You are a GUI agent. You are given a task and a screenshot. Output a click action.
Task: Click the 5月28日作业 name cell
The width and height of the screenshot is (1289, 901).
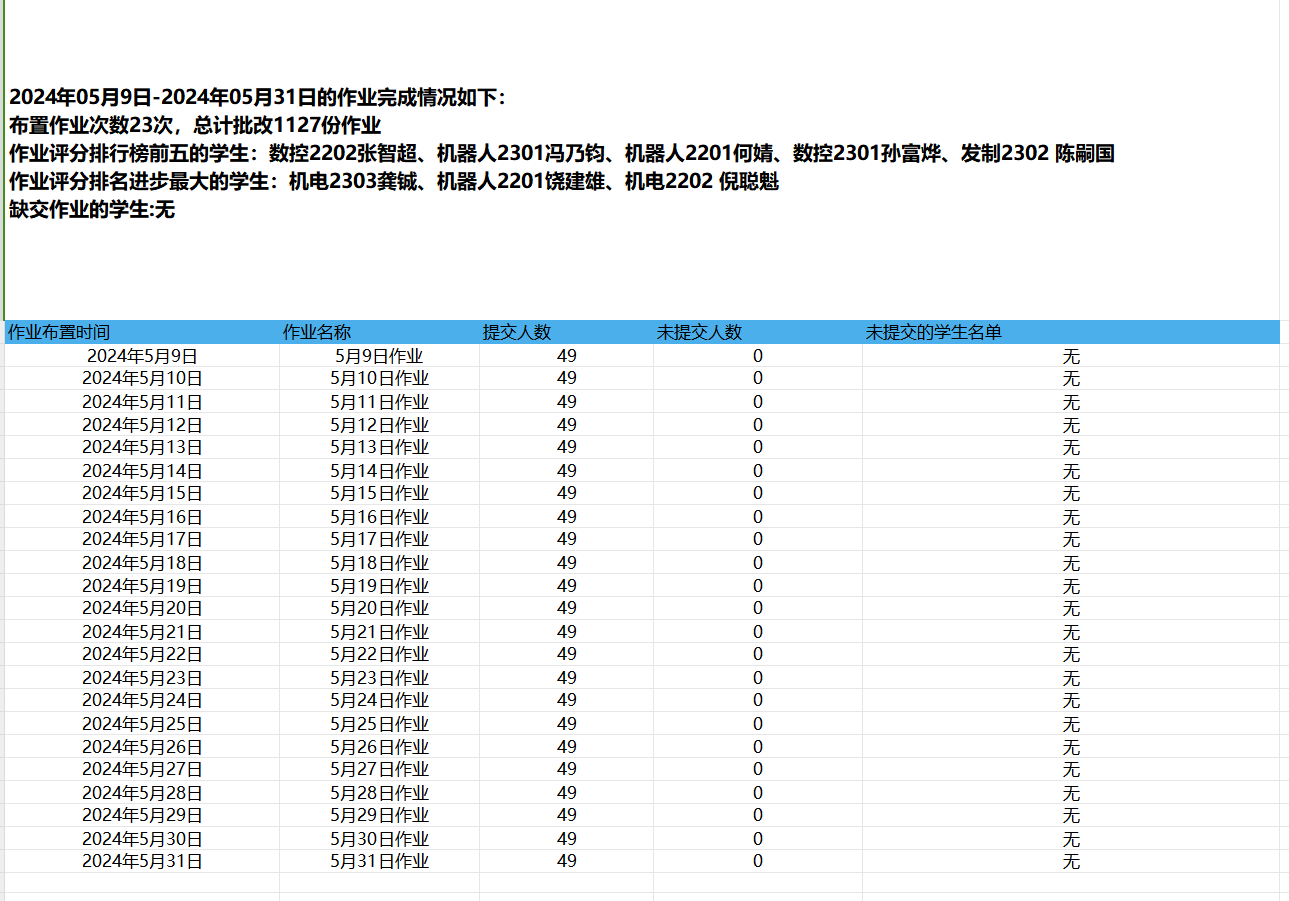pos(379,793)
